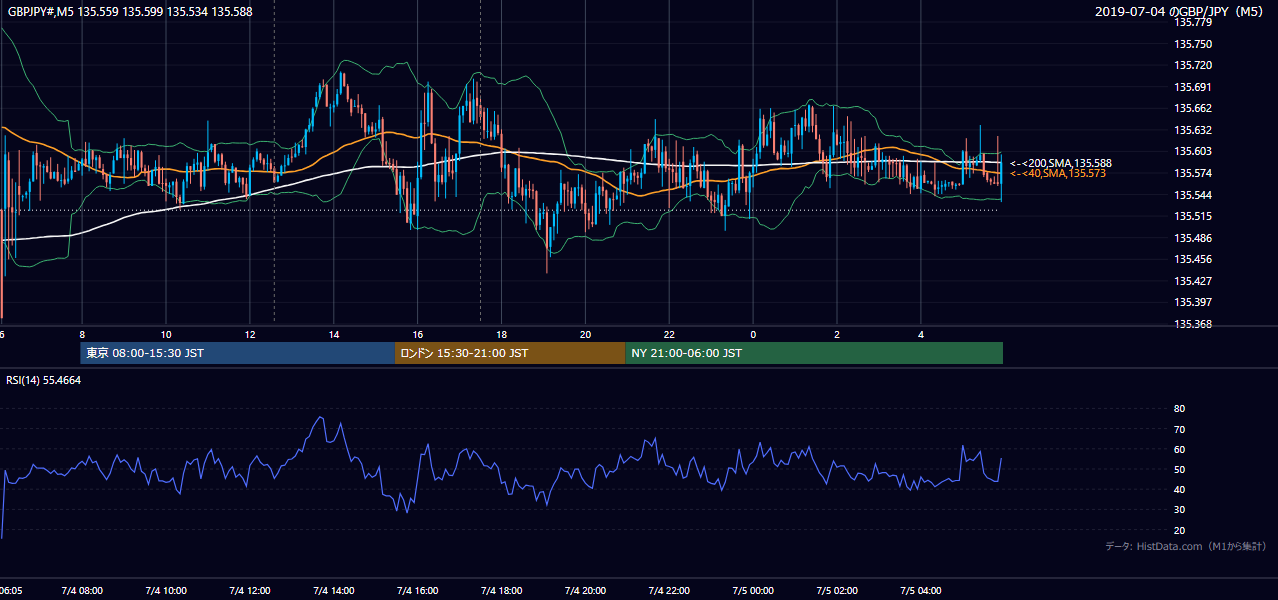Click price axis value 135.544

pos(1193,195)
